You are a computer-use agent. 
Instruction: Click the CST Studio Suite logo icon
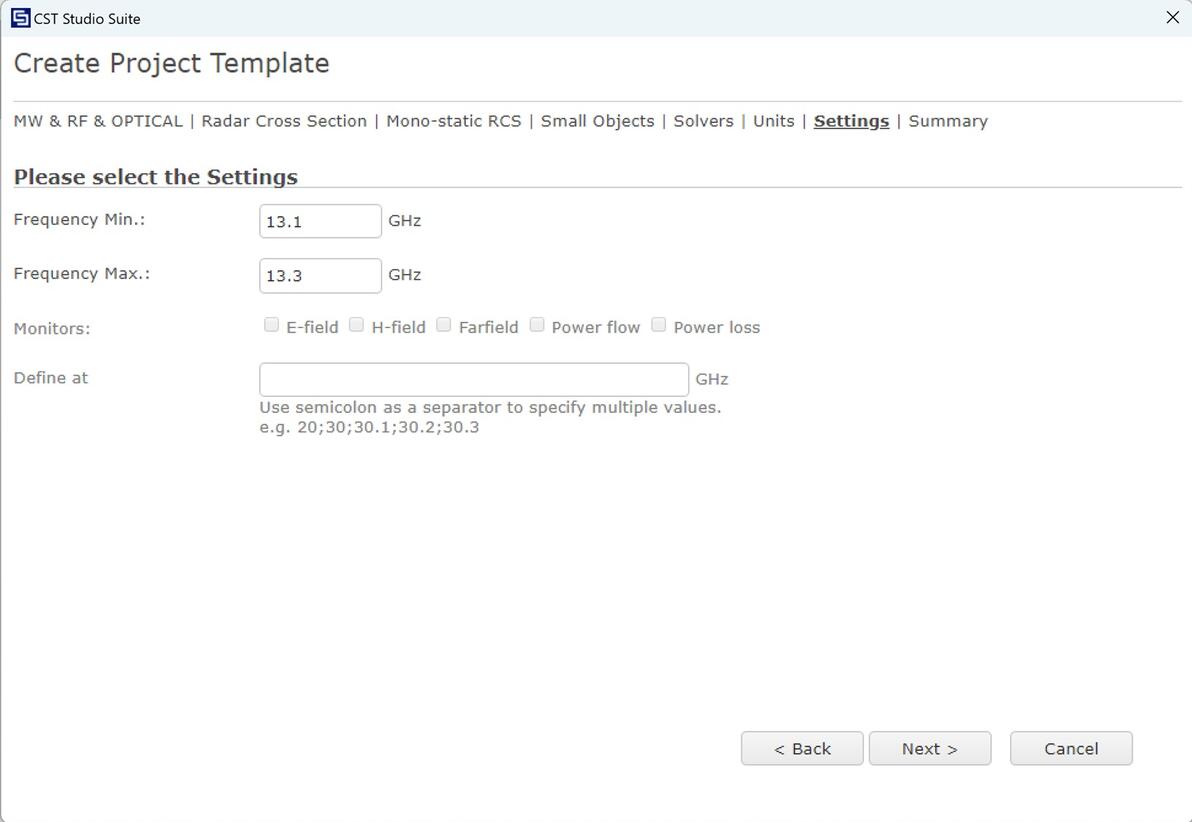click(x=20, y=18)
